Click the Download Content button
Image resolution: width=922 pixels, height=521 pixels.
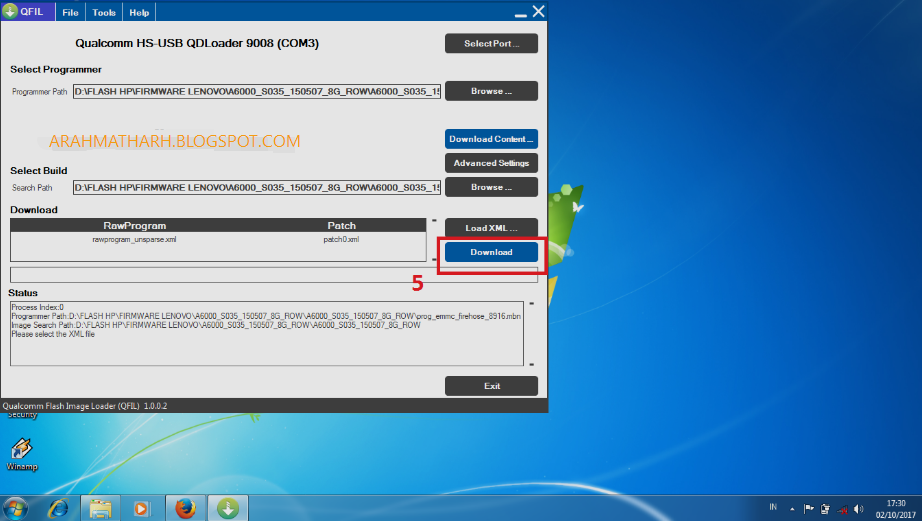(491, 139)
